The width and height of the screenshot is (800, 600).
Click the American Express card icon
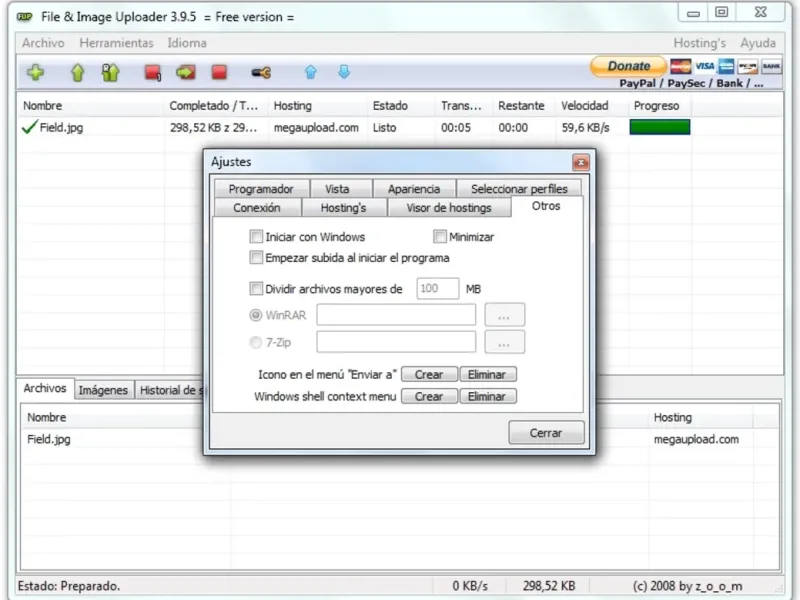[726, 66]
